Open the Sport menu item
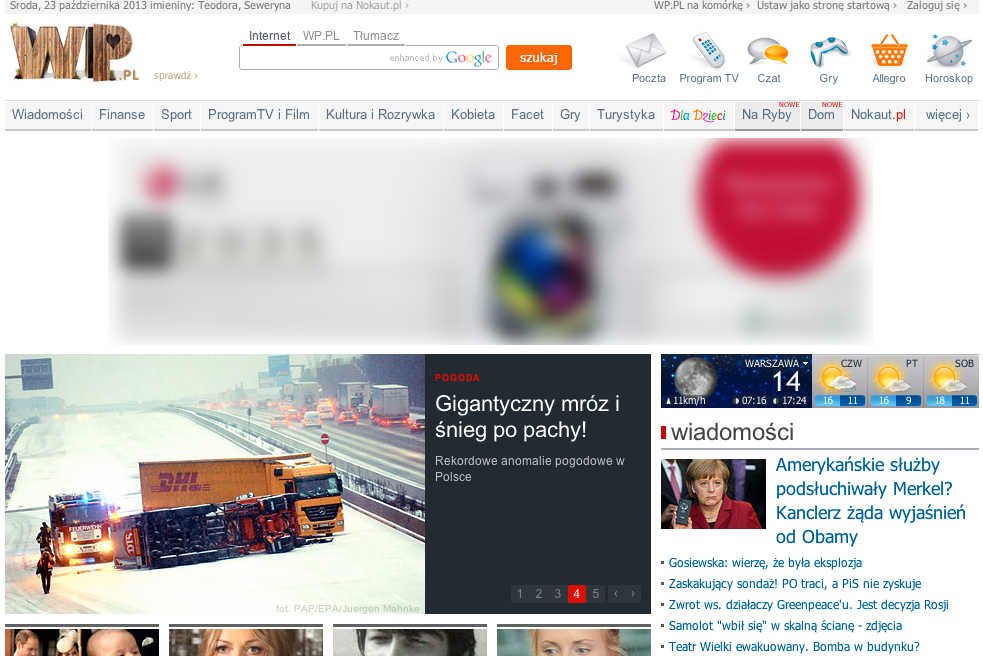983x656 pixels. 176,115
